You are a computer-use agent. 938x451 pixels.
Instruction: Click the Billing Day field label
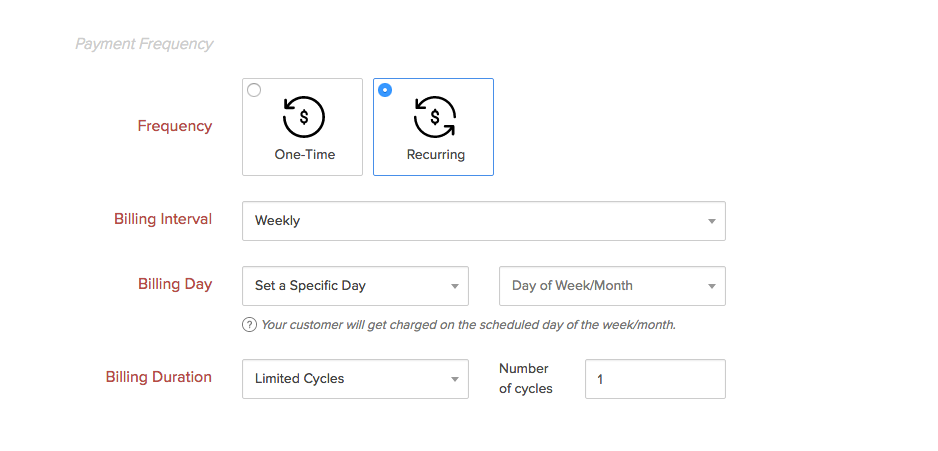coord(175,284)
